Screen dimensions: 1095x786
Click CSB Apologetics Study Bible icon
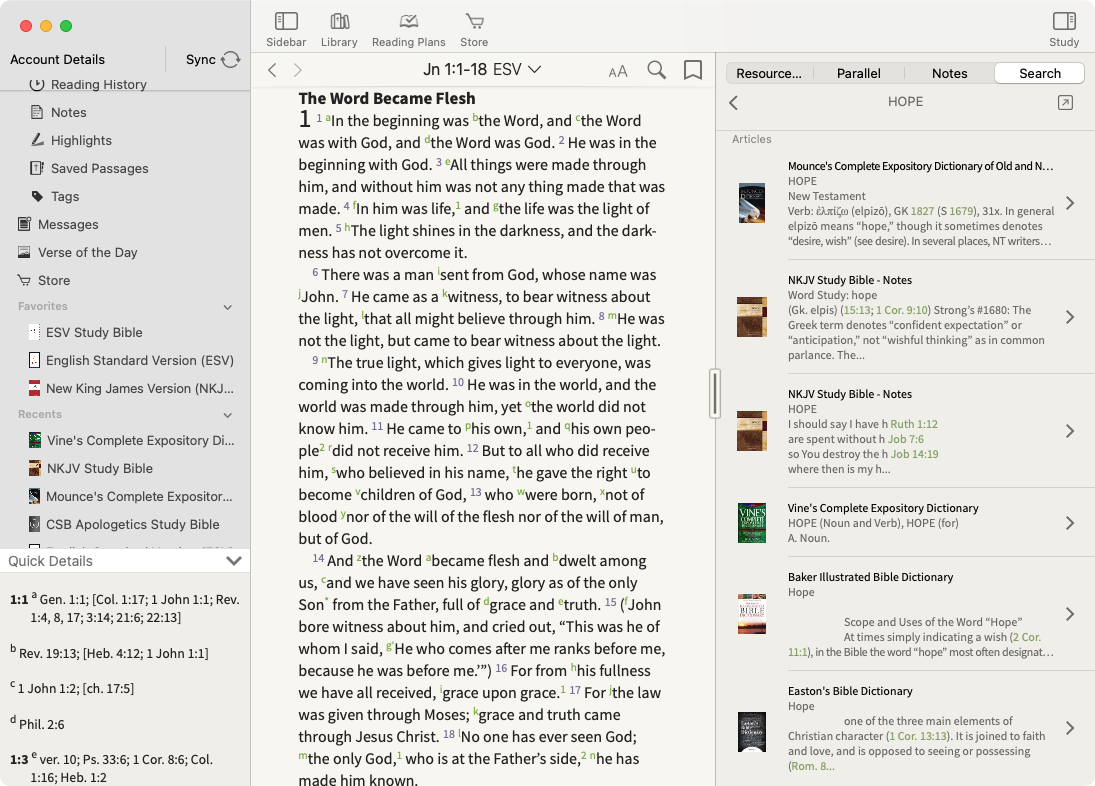[34, 524]
